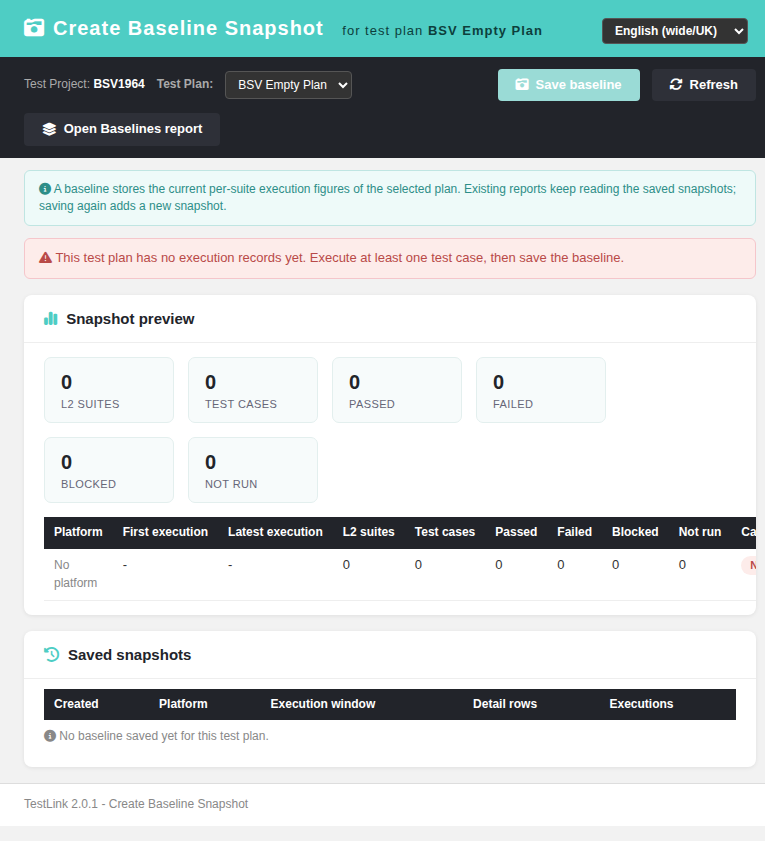Open the Test Plan BSV Empty Plan dropdown
Viewport: 765px width, 841px height.
[x=288, y=85]
